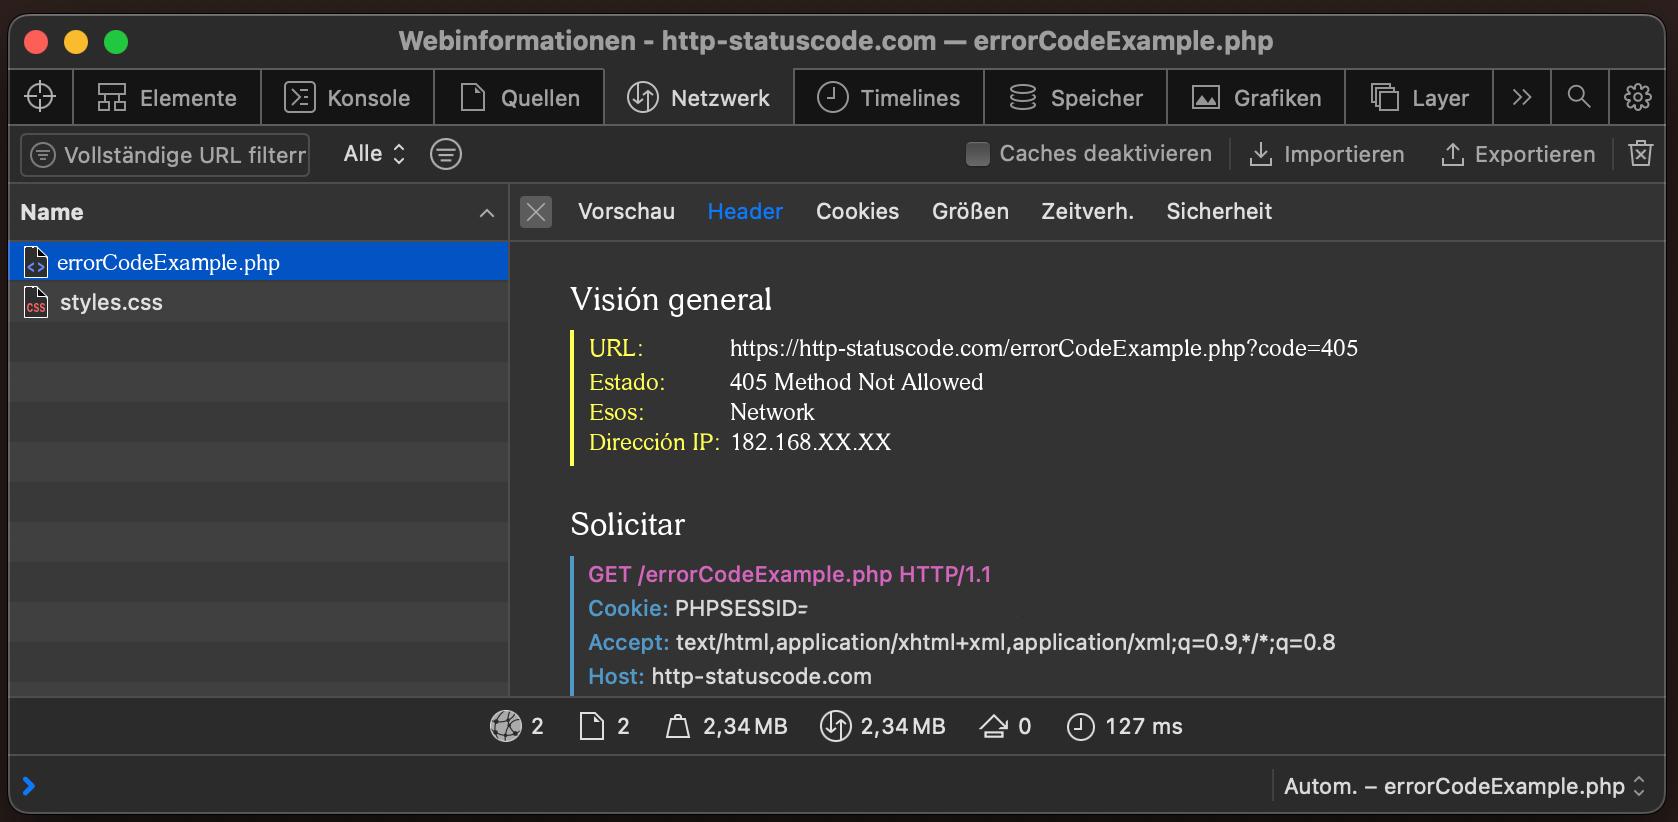The height and width of the screenshot is (822, 1678).
Task: Select the Netzwerk tab
Action: point(698,97)
